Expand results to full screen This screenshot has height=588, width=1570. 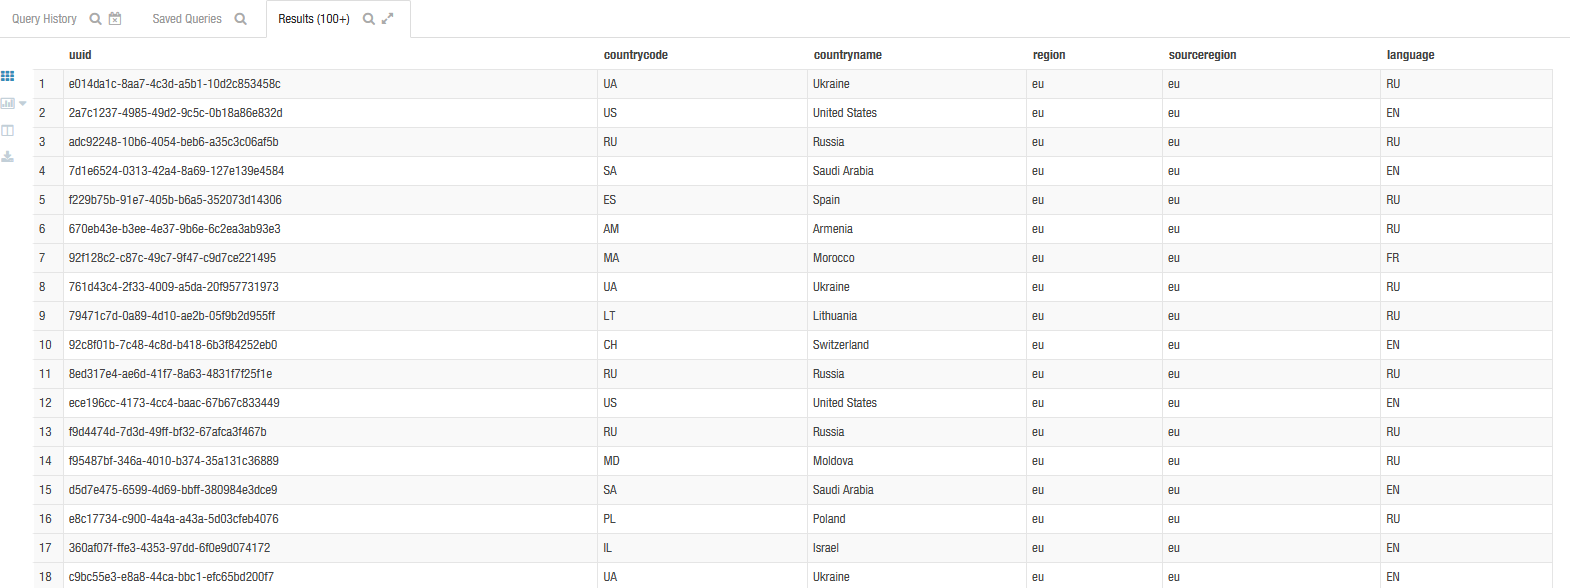388,19
